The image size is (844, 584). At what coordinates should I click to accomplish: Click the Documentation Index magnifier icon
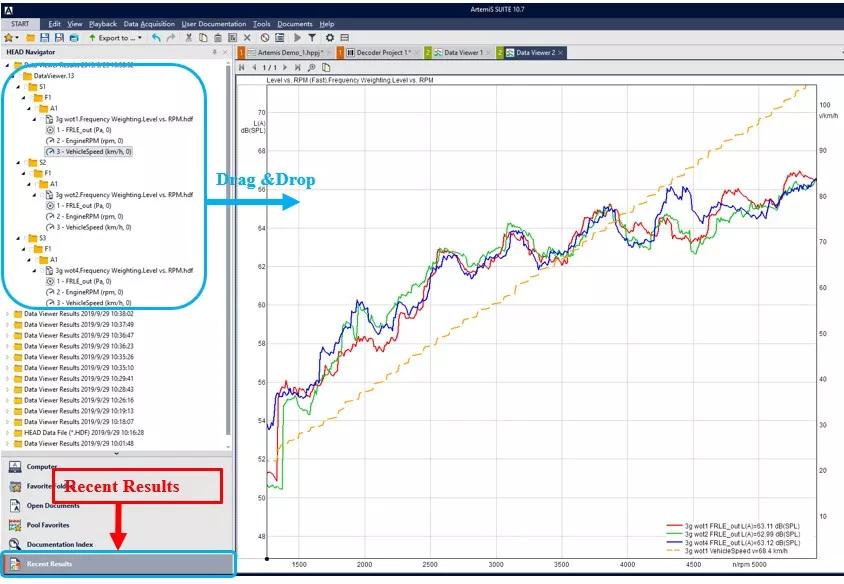15,544
